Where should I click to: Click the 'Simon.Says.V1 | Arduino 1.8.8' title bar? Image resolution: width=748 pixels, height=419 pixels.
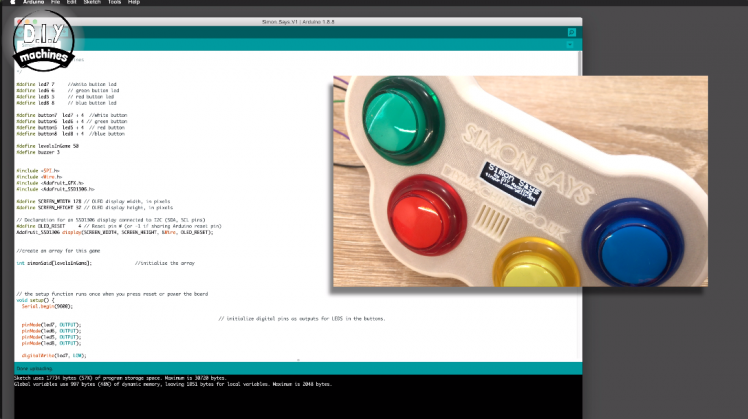(x=298, y=22)
